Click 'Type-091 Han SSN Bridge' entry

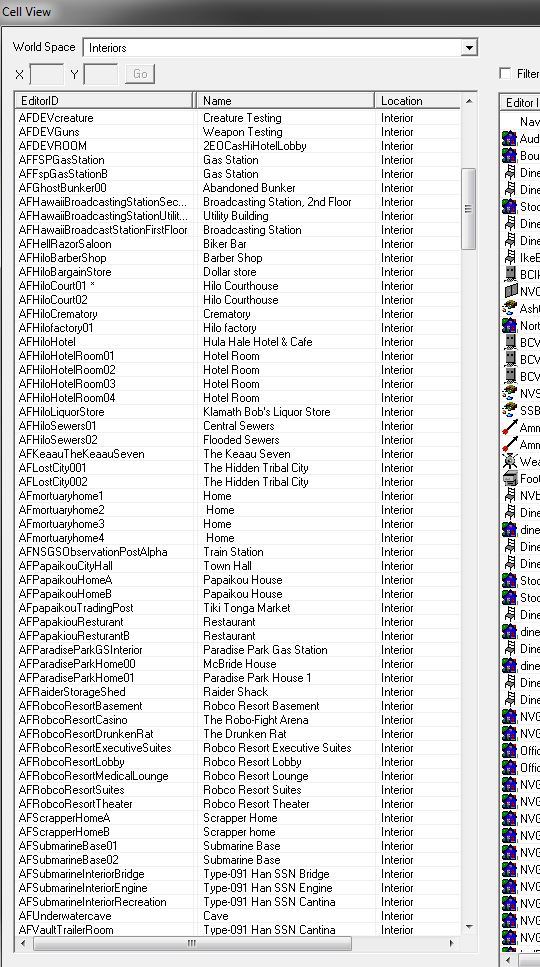(x=266, y=874)
